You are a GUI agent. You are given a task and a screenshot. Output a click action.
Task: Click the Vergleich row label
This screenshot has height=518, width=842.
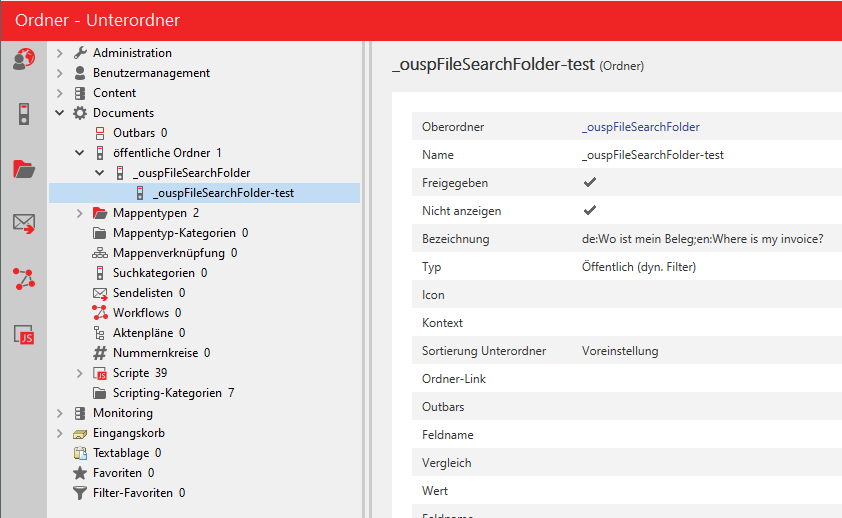(447, 463)
